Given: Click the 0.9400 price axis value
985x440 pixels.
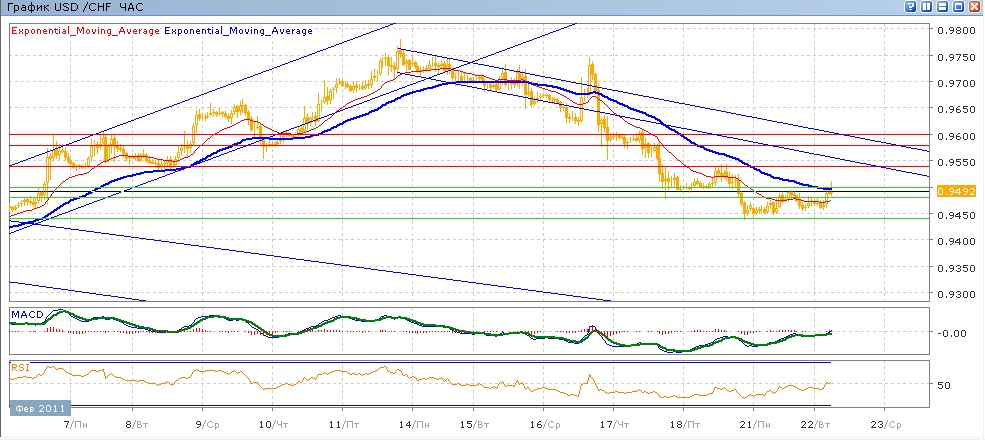Looking at the screenshot, I should click(954, 241).
